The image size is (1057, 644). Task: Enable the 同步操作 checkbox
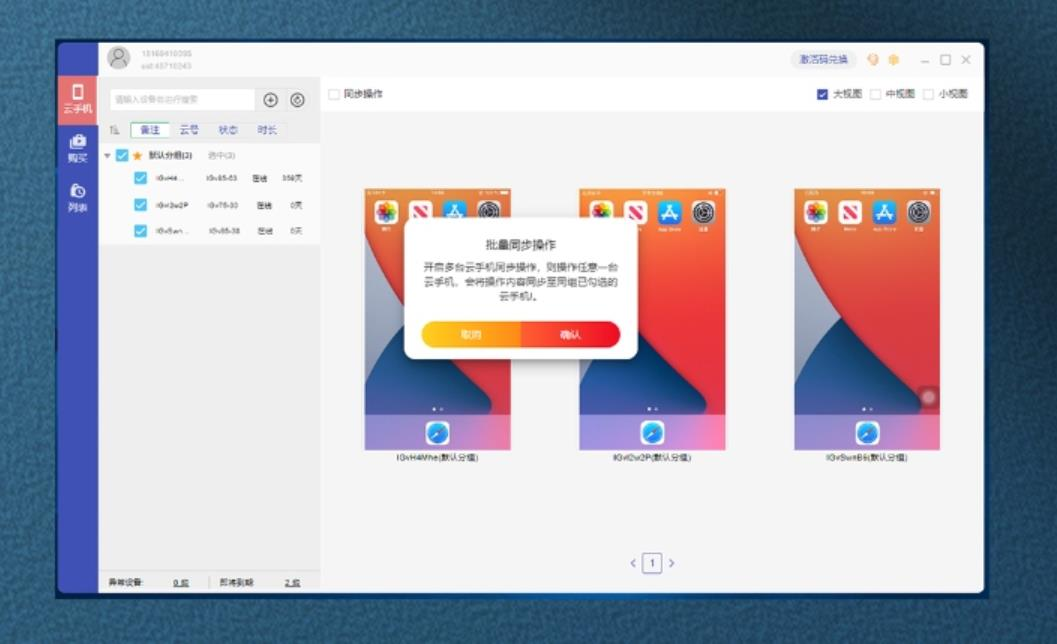pyautogui.click(x=334, y=94)
